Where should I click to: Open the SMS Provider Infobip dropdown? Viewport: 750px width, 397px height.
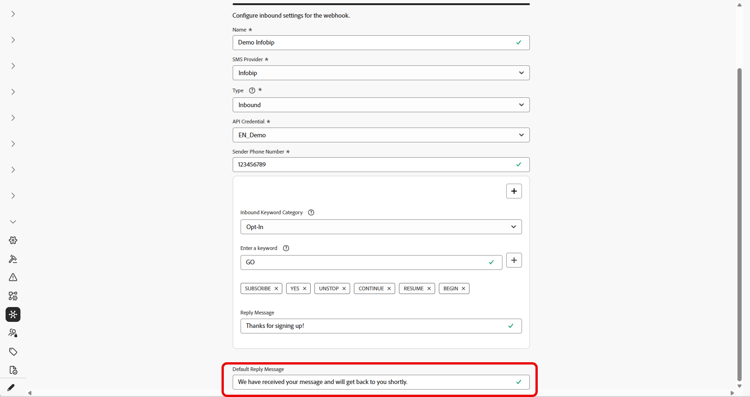tap(381, 73)
